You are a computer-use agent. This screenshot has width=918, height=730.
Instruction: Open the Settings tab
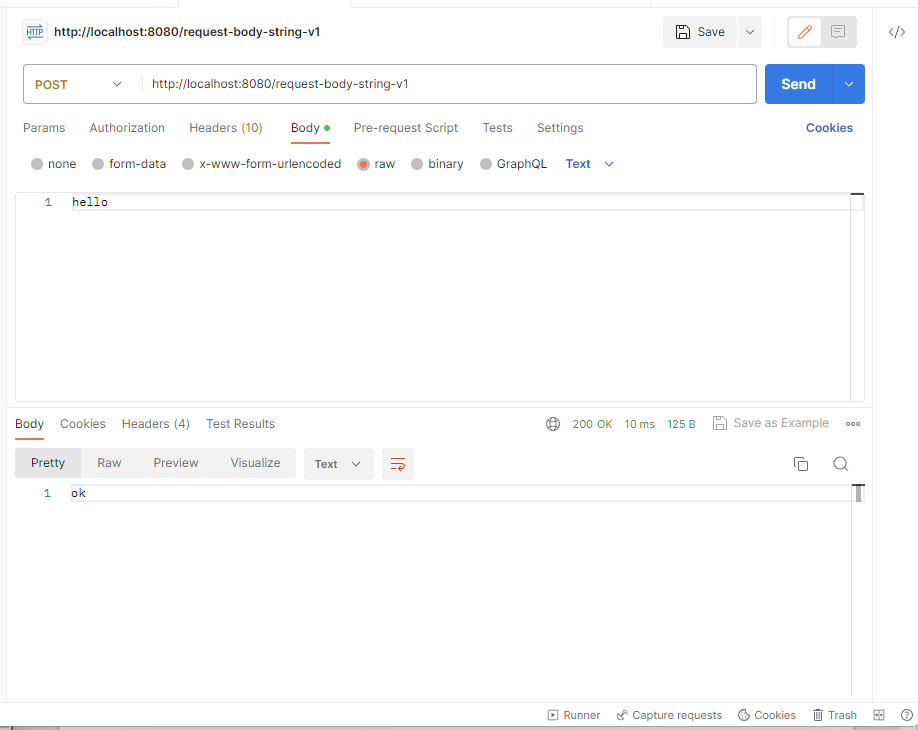pos(560,128)
